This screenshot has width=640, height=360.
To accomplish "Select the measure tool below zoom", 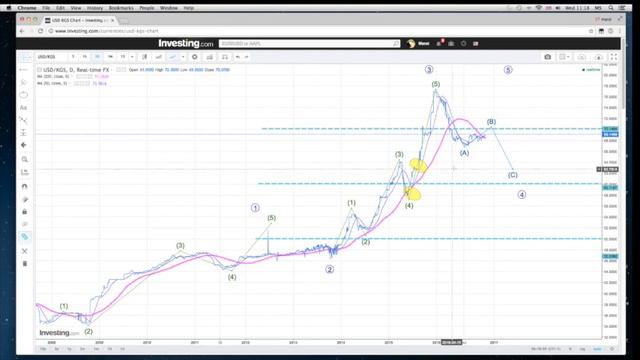I will point(24,172).
